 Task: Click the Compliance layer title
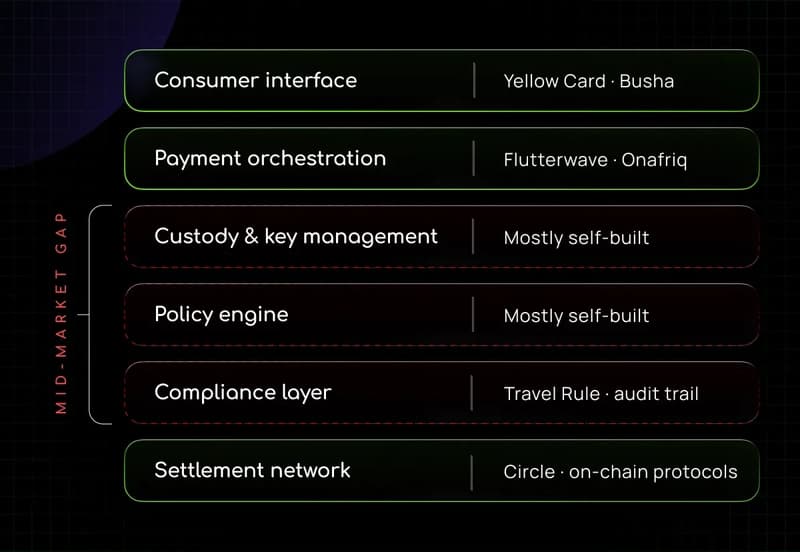pos(243,393)
